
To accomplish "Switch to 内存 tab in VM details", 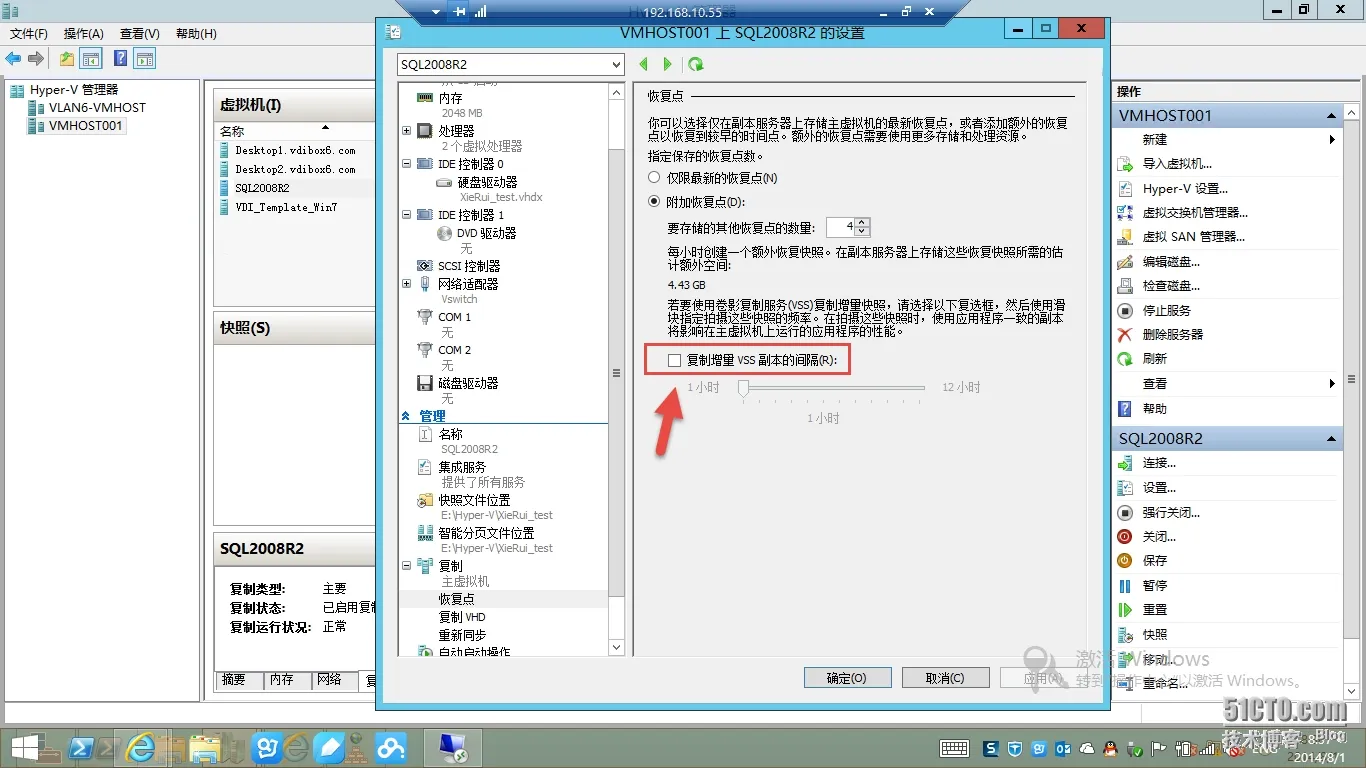I will pos(282,680).
